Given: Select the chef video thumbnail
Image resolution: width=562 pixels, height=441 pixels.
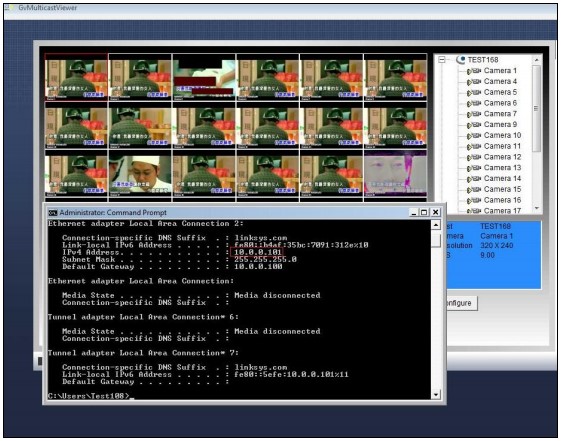Looking at the screenshot, I should (140, 174).
